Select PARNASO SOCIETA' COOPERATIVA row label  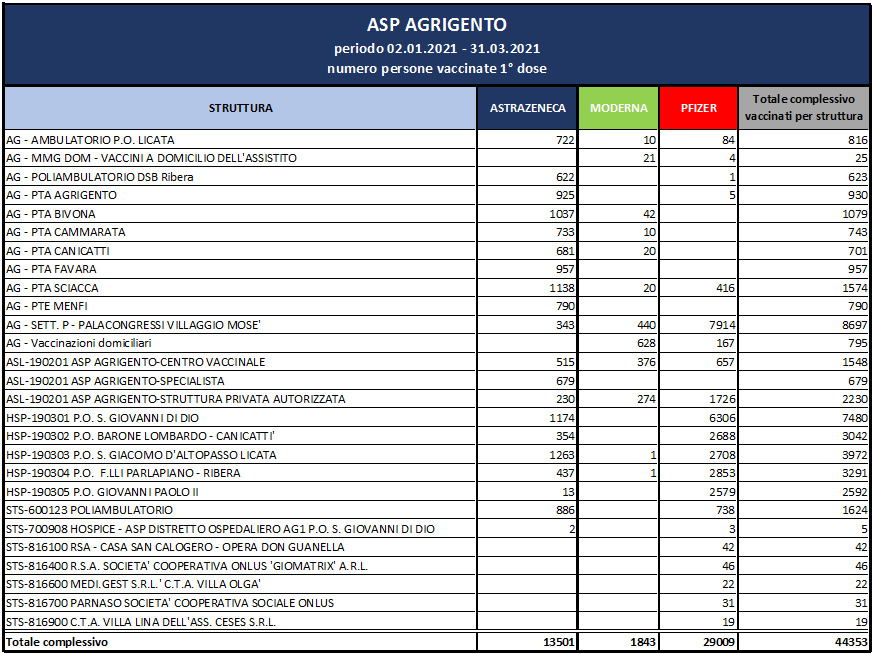pyautogui.click(x=170, y=603)
